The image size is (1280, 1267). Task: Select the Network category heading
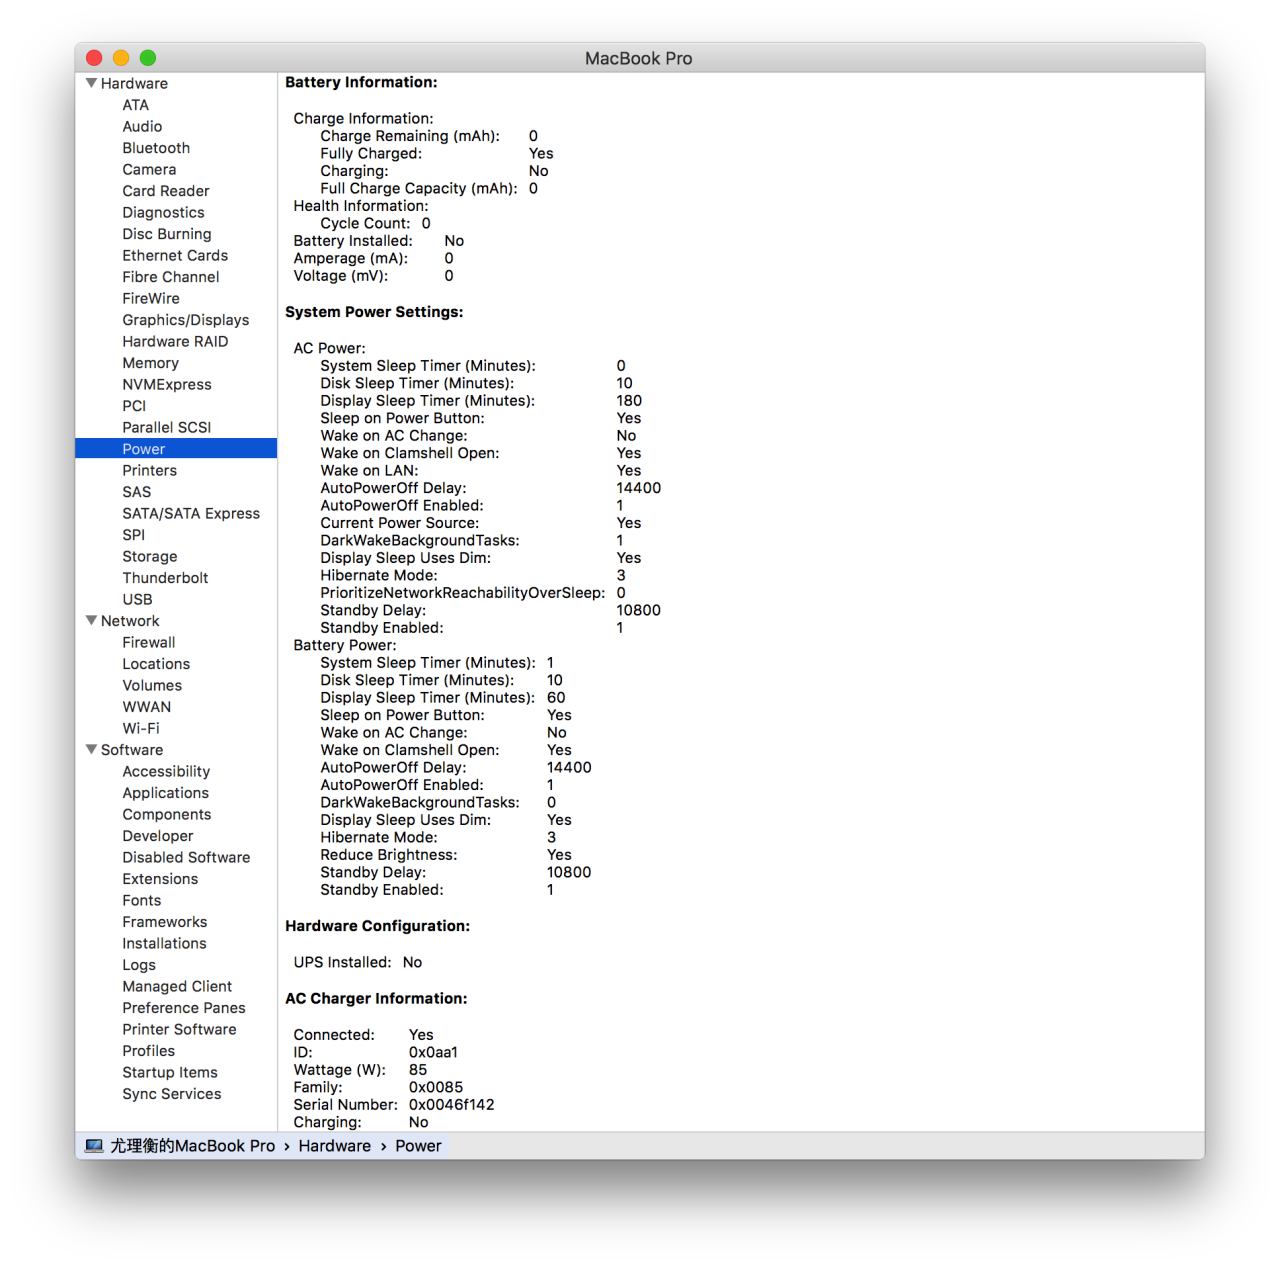[x=130, y=621]
